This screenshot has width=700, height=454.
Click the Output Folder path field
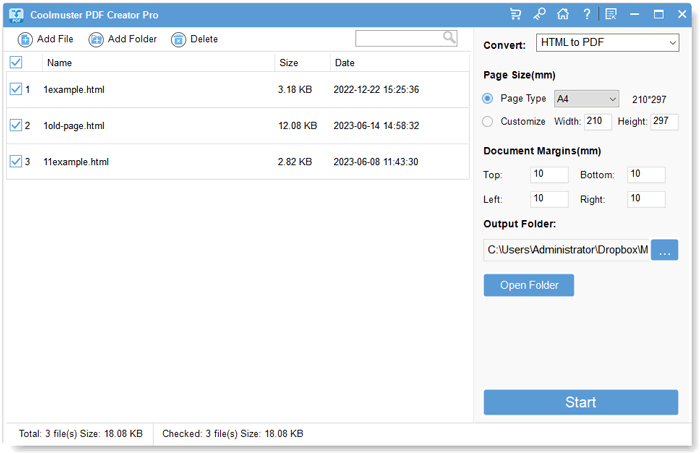click(567, 250)
